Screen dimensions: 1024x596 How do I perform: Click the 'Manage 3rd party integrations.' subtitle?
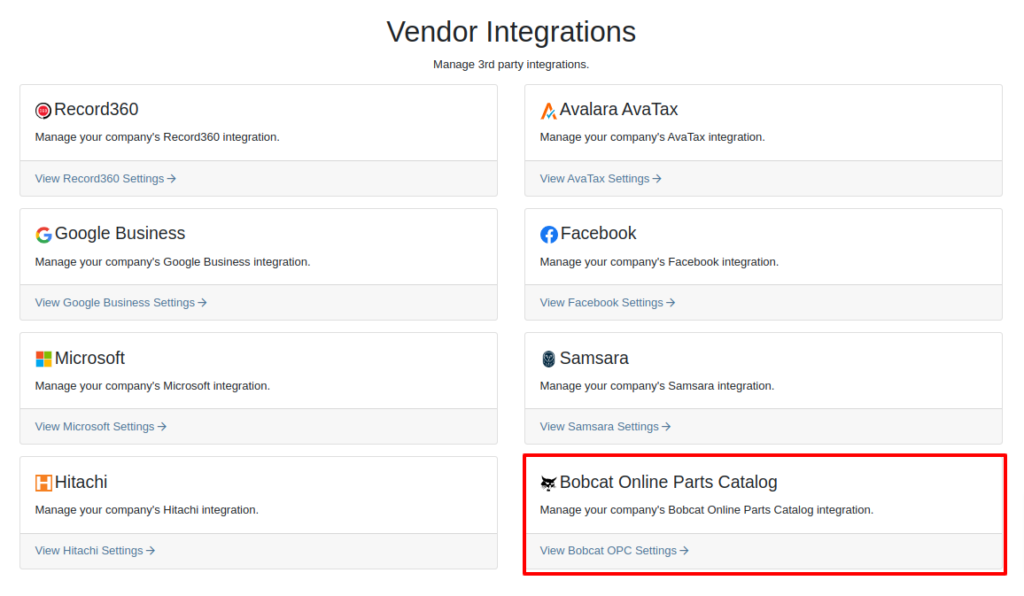click(x=511, y=65)
